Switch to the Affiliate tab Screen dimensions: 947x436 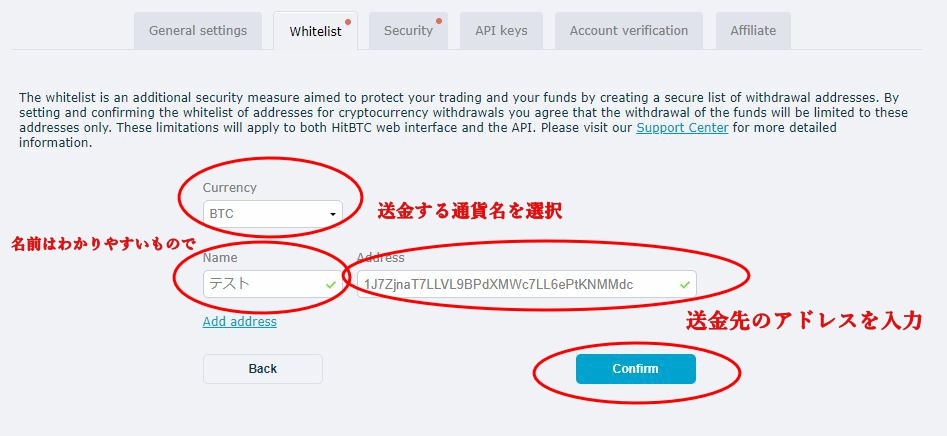click(x=753, y=31)
